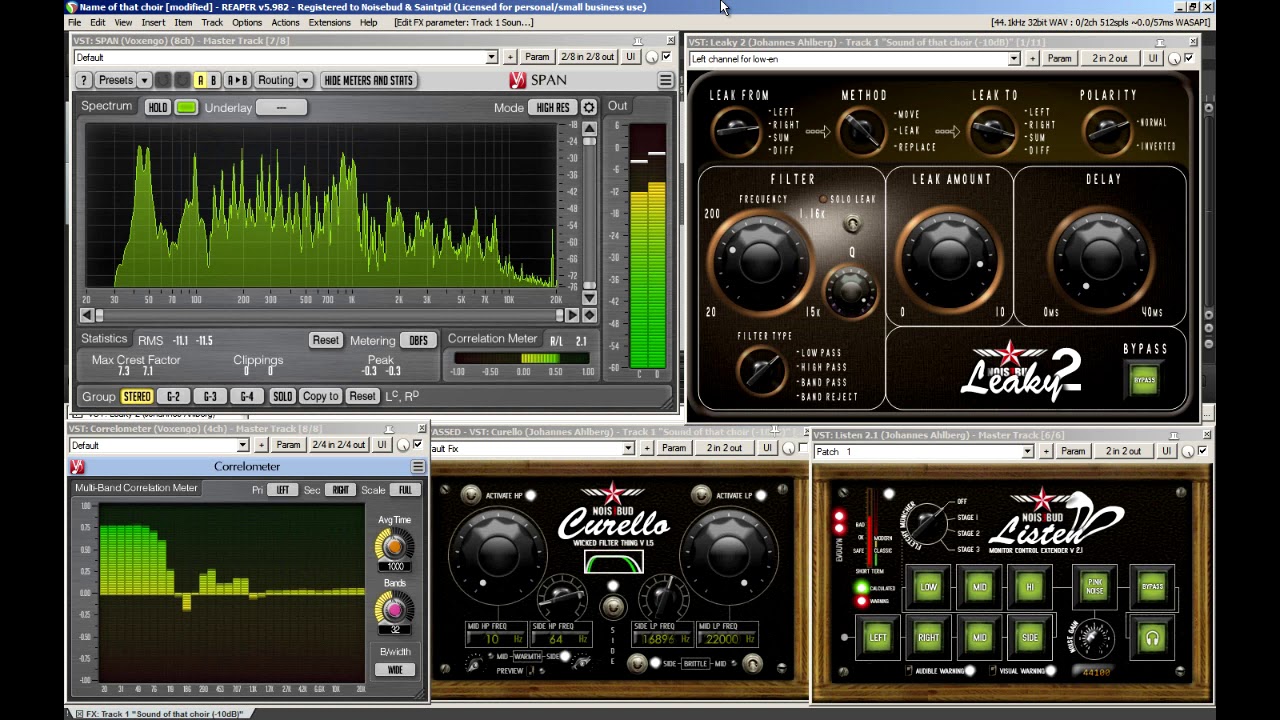Viewport: 1280px width, 720px height.
Task: Click the SPAN group Copy to button
Action: [x=320, y=396]
